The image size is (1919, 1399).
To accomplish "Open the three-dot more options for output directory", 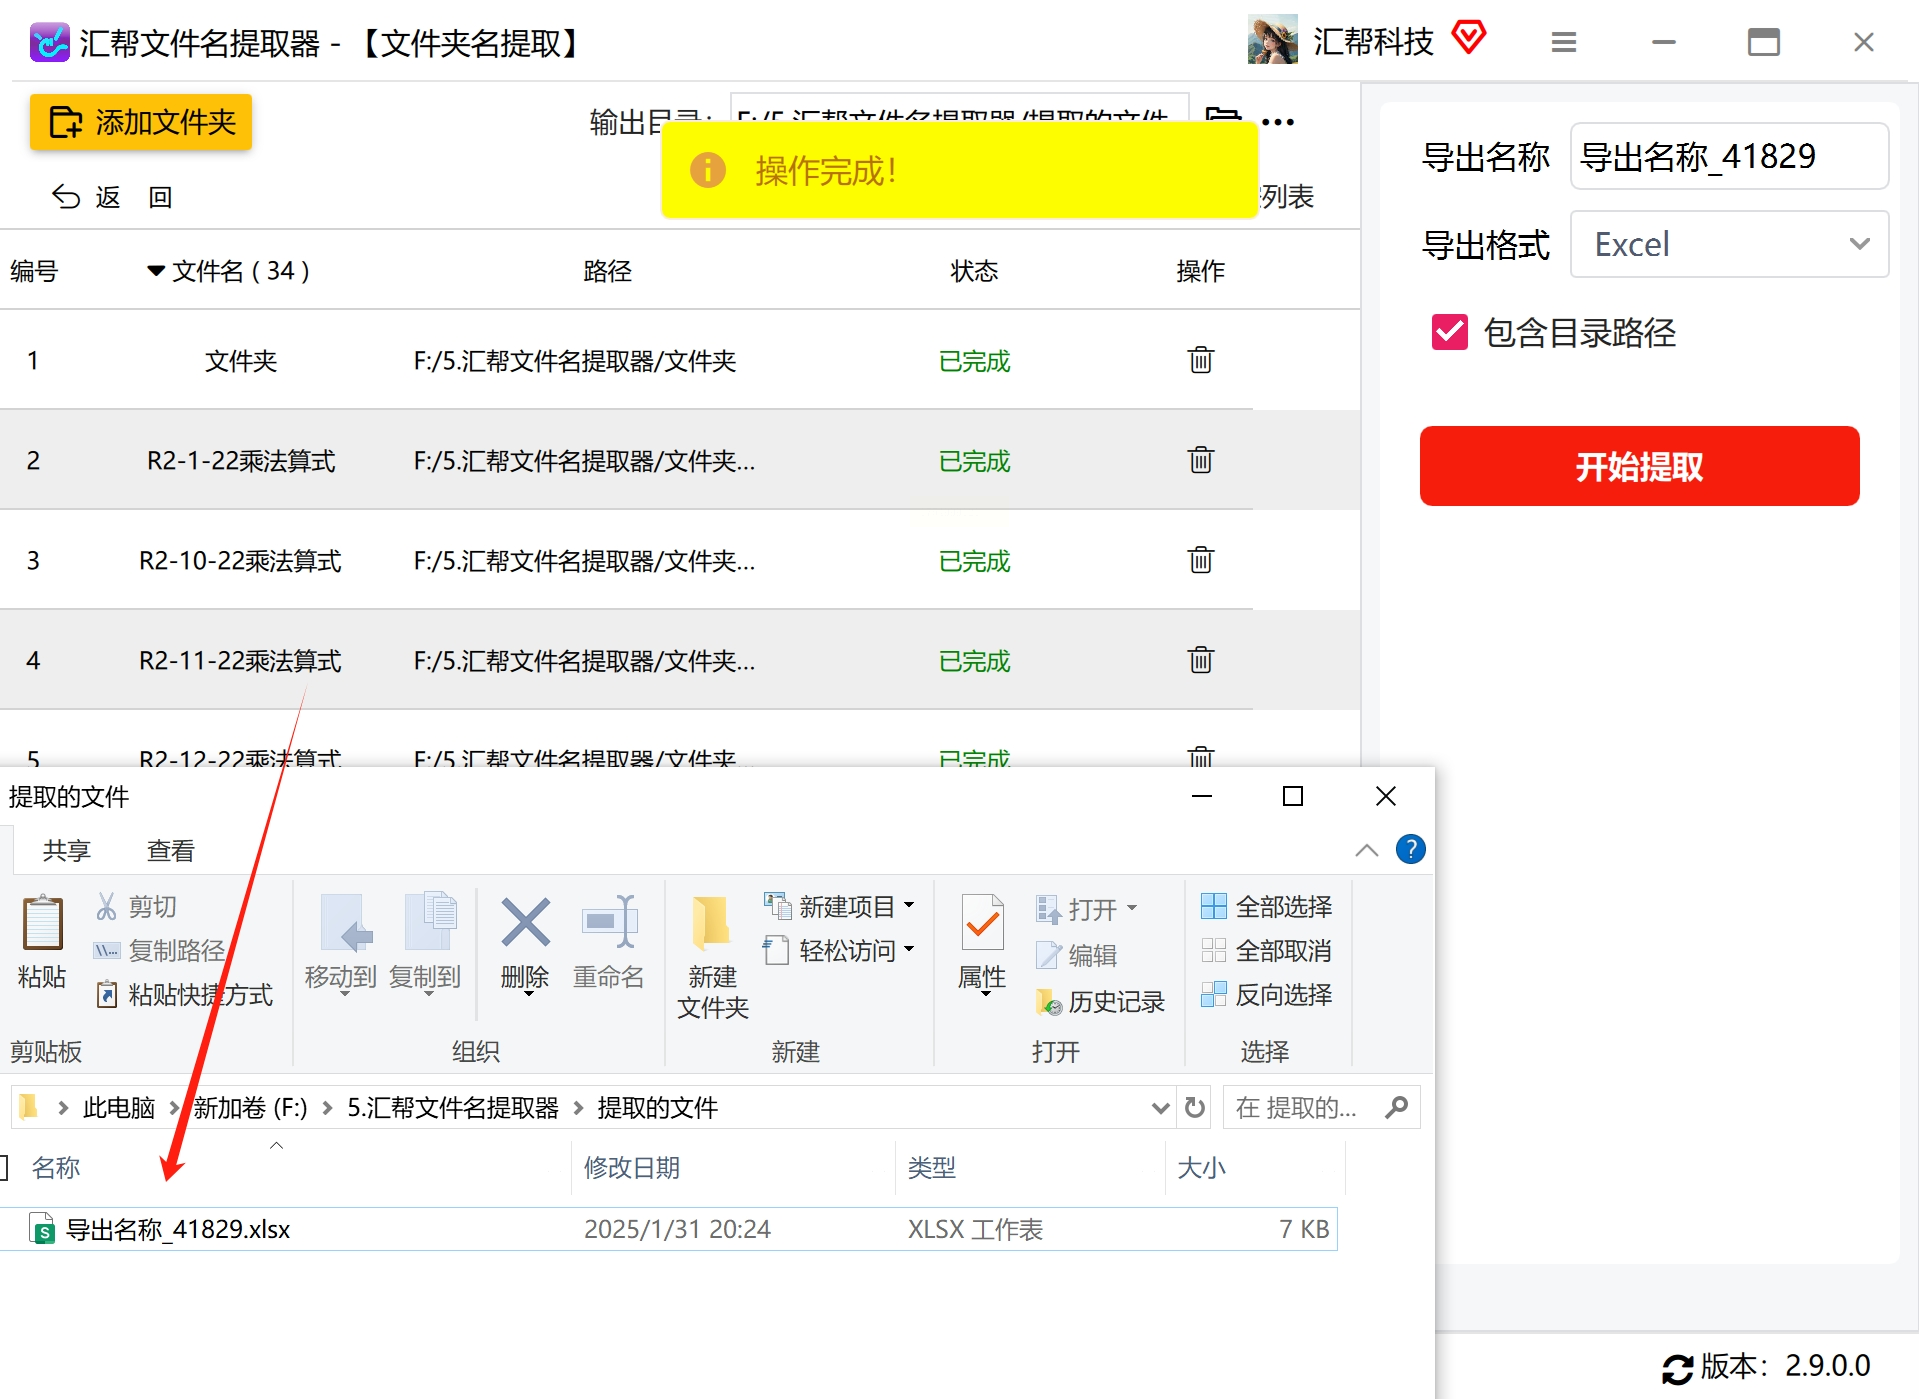I will pyautogui.click(x=1278, y=122).
